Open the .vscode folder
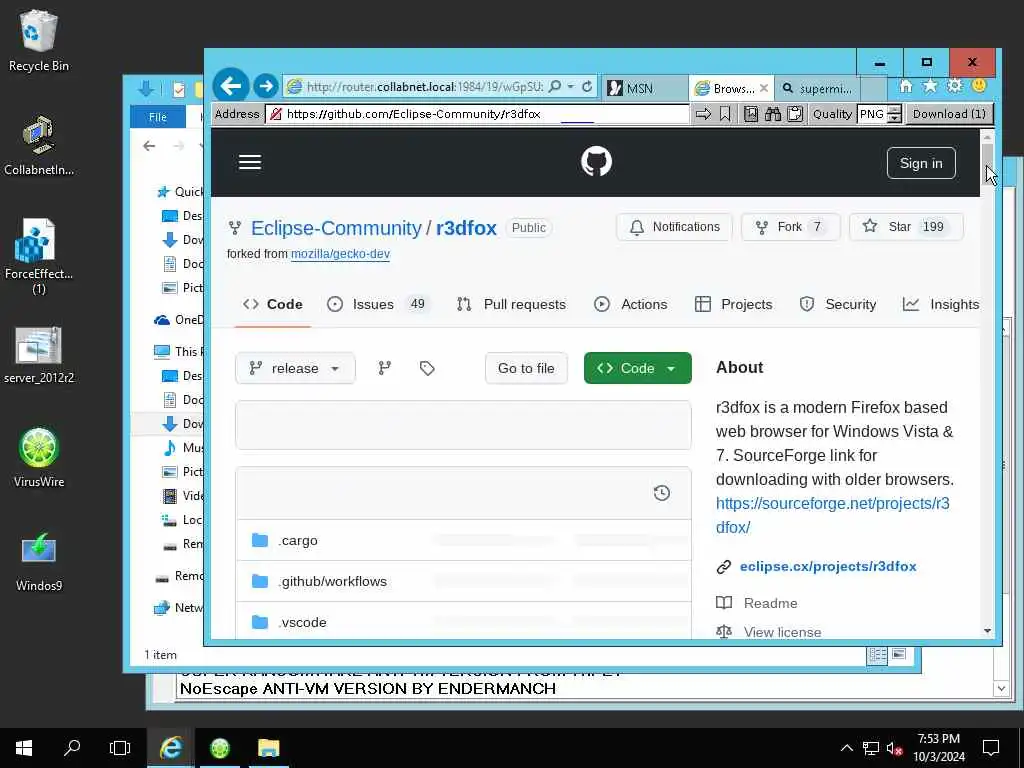 [302, 622]
